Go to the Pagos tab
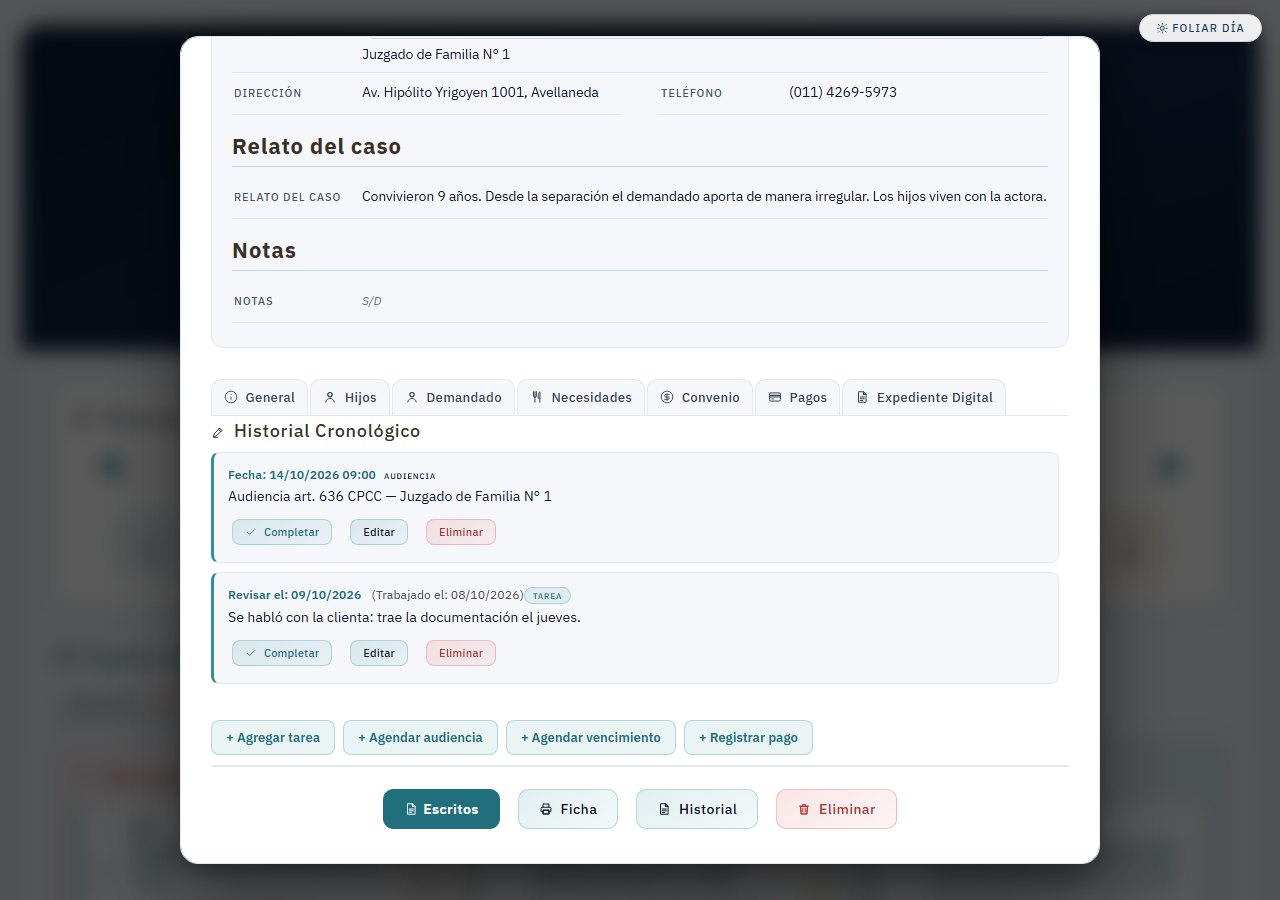Viewport: 1280px width, 900px height. pos(797,397)
